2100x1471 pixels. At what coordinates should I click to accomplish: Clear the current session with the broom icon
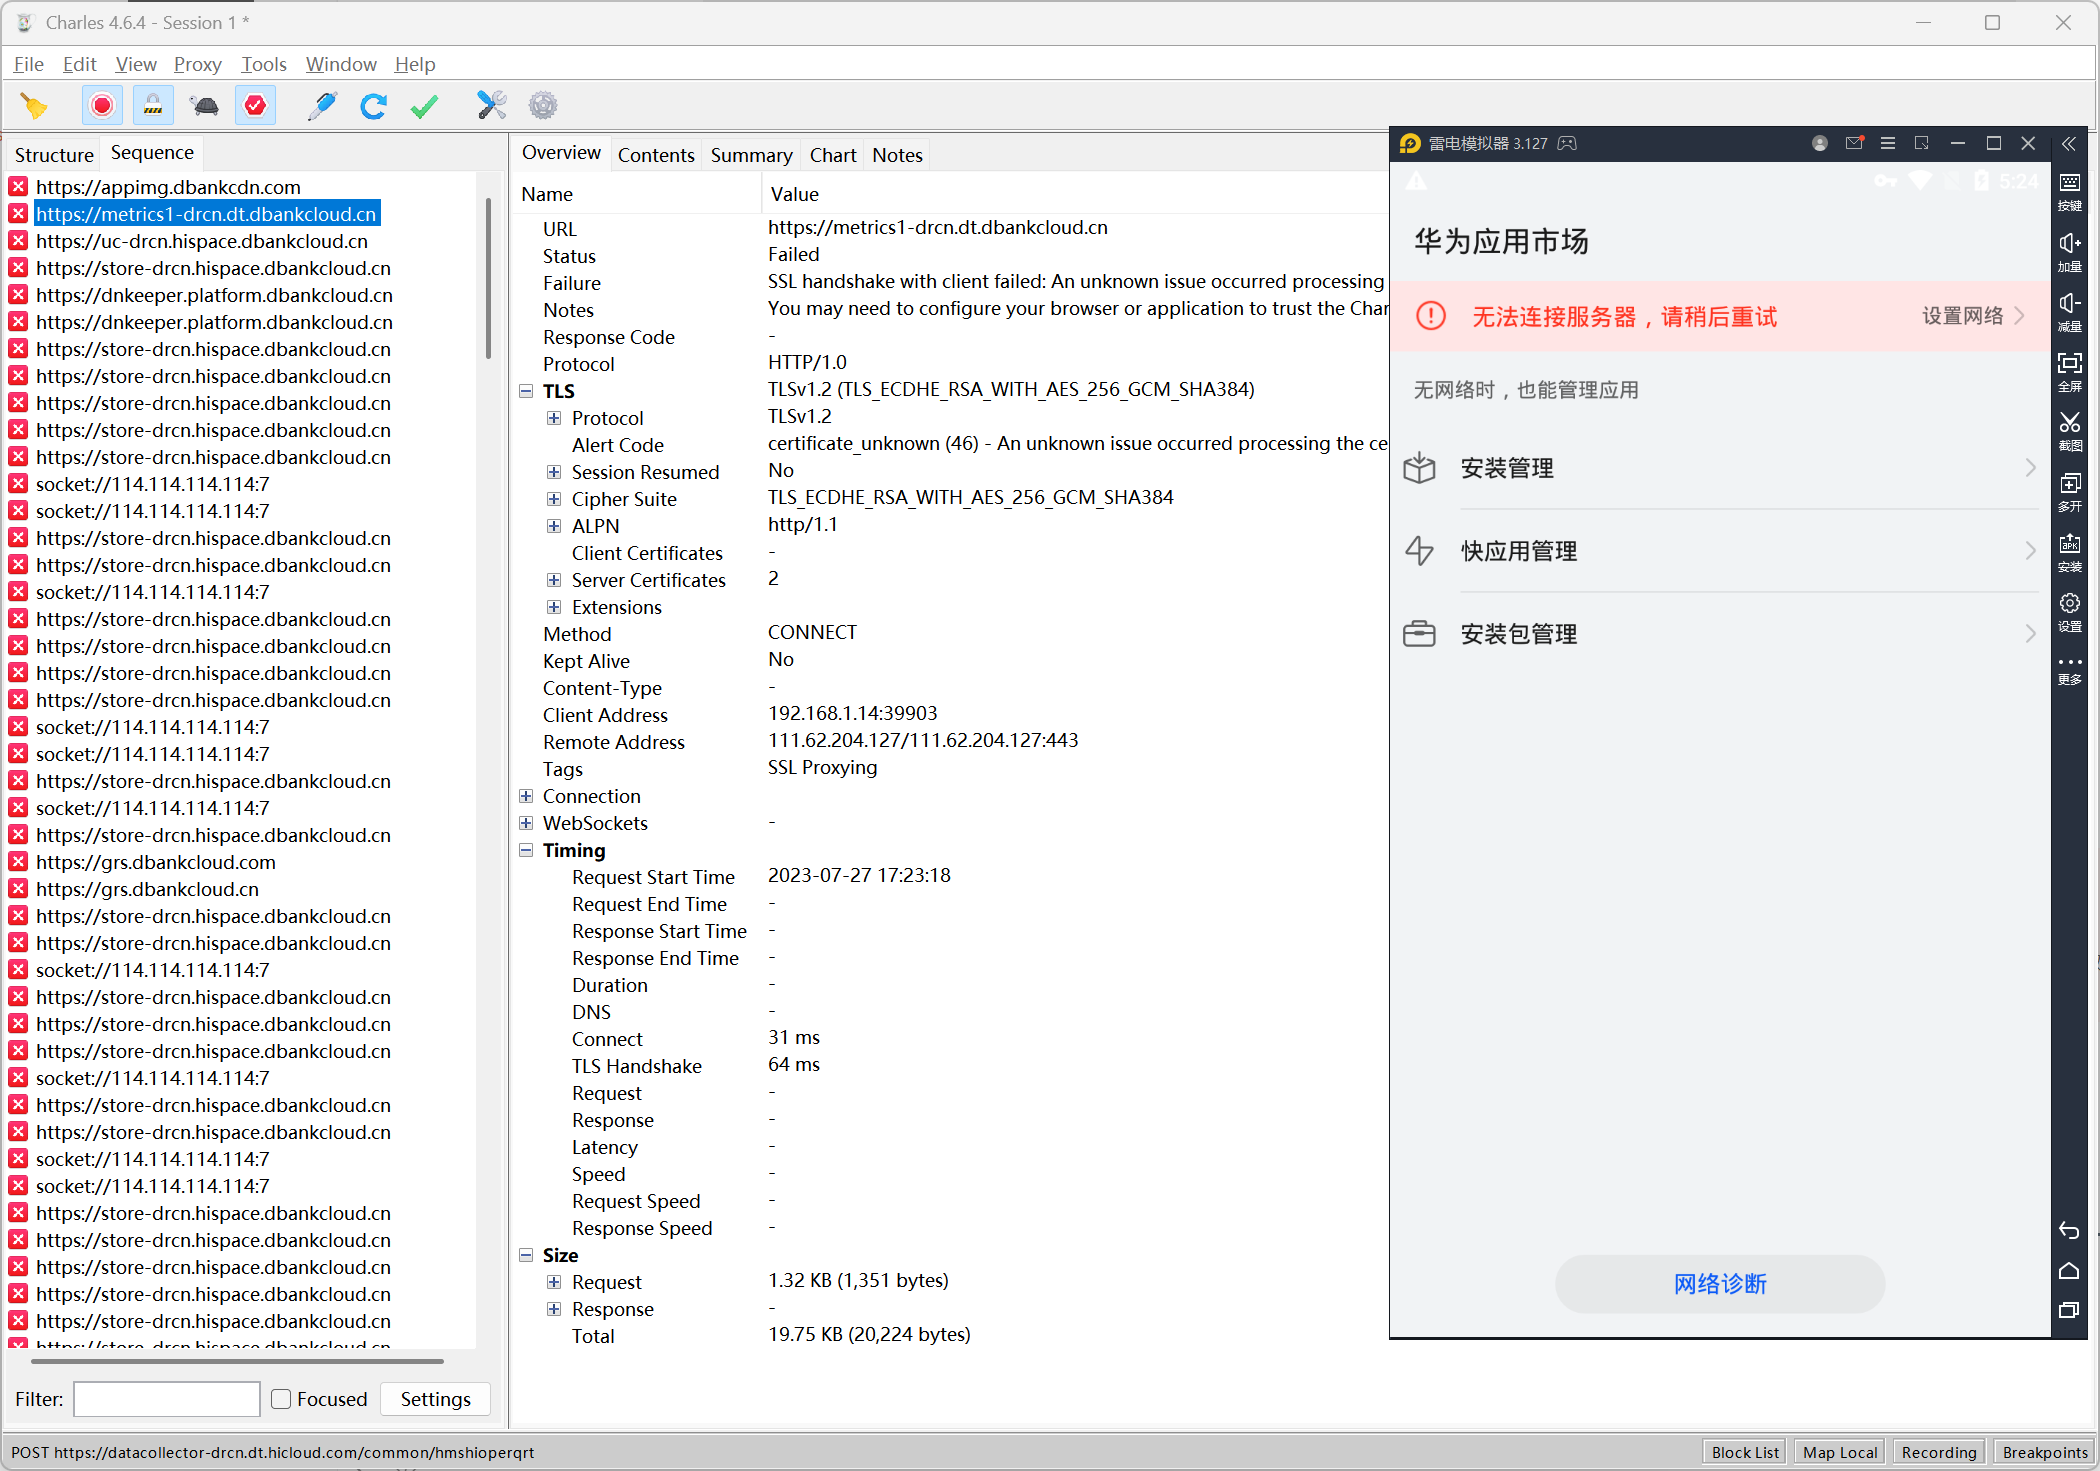tap(35, 105)
